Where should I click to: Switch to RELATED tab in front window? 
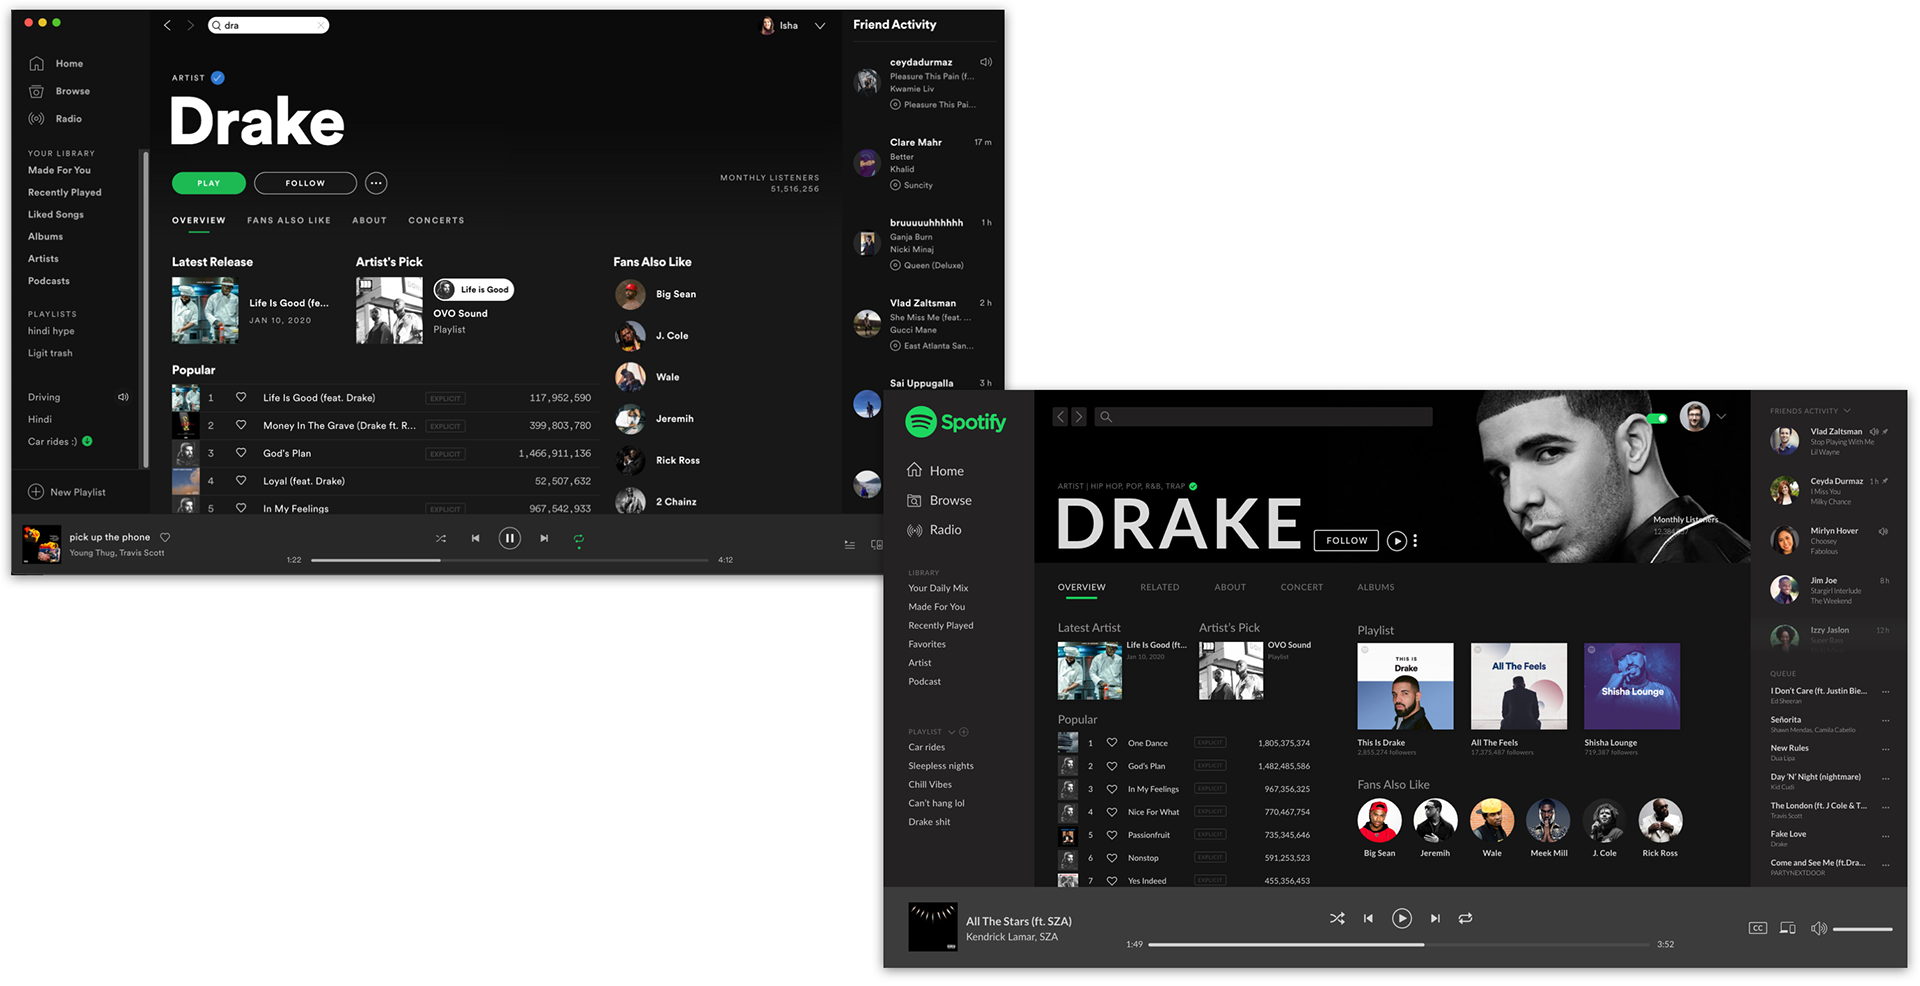pos(1159,587)
